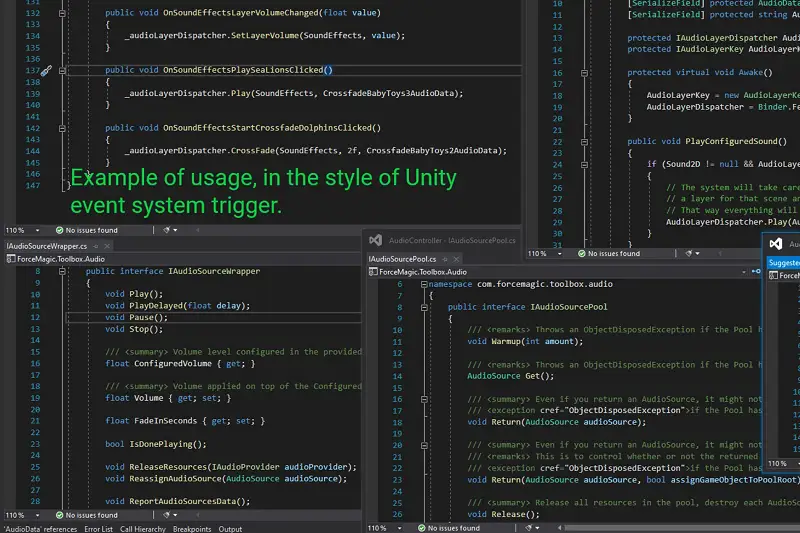
Task: Open the 'AudioData' references tab
Action: point(40,529)
